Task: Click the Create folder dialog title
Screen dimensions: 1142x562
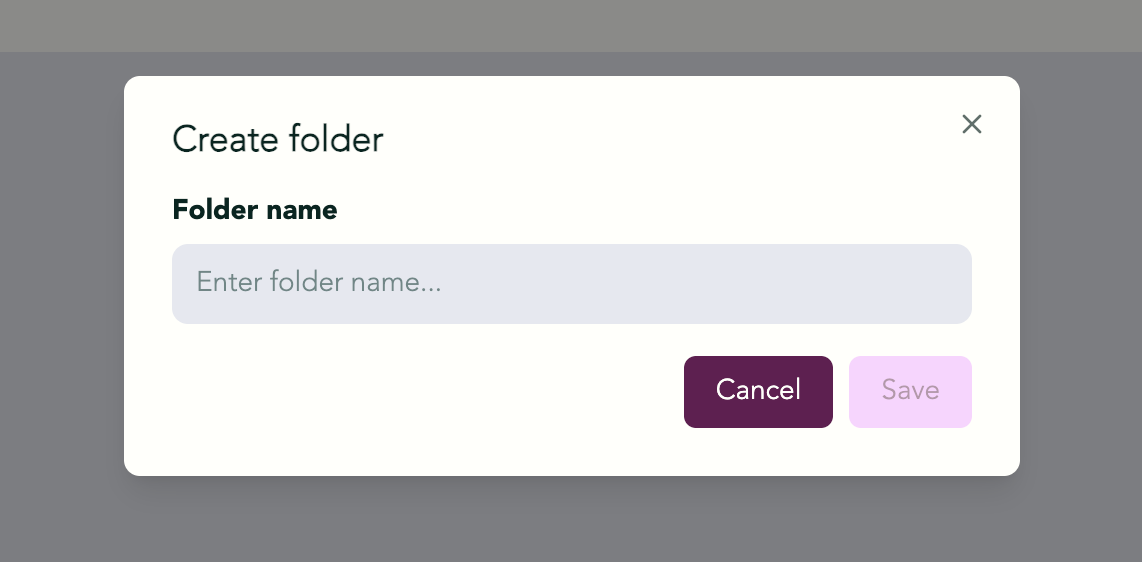Action: [x=277, y=139]
